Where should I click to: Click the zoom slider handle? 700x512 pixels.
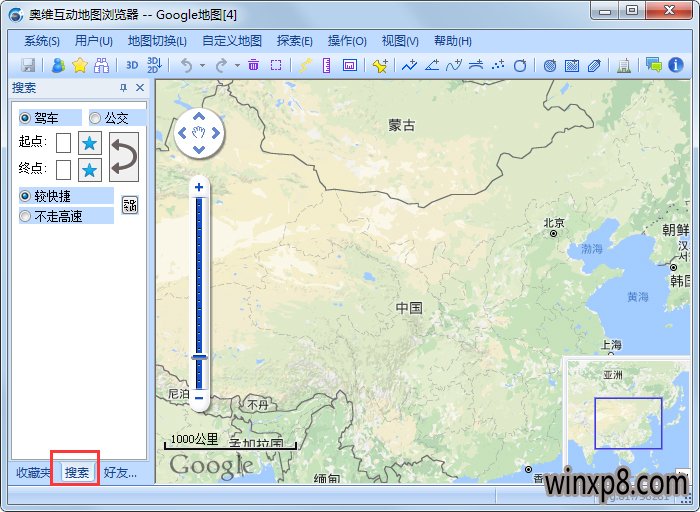[x=199, y=357]
